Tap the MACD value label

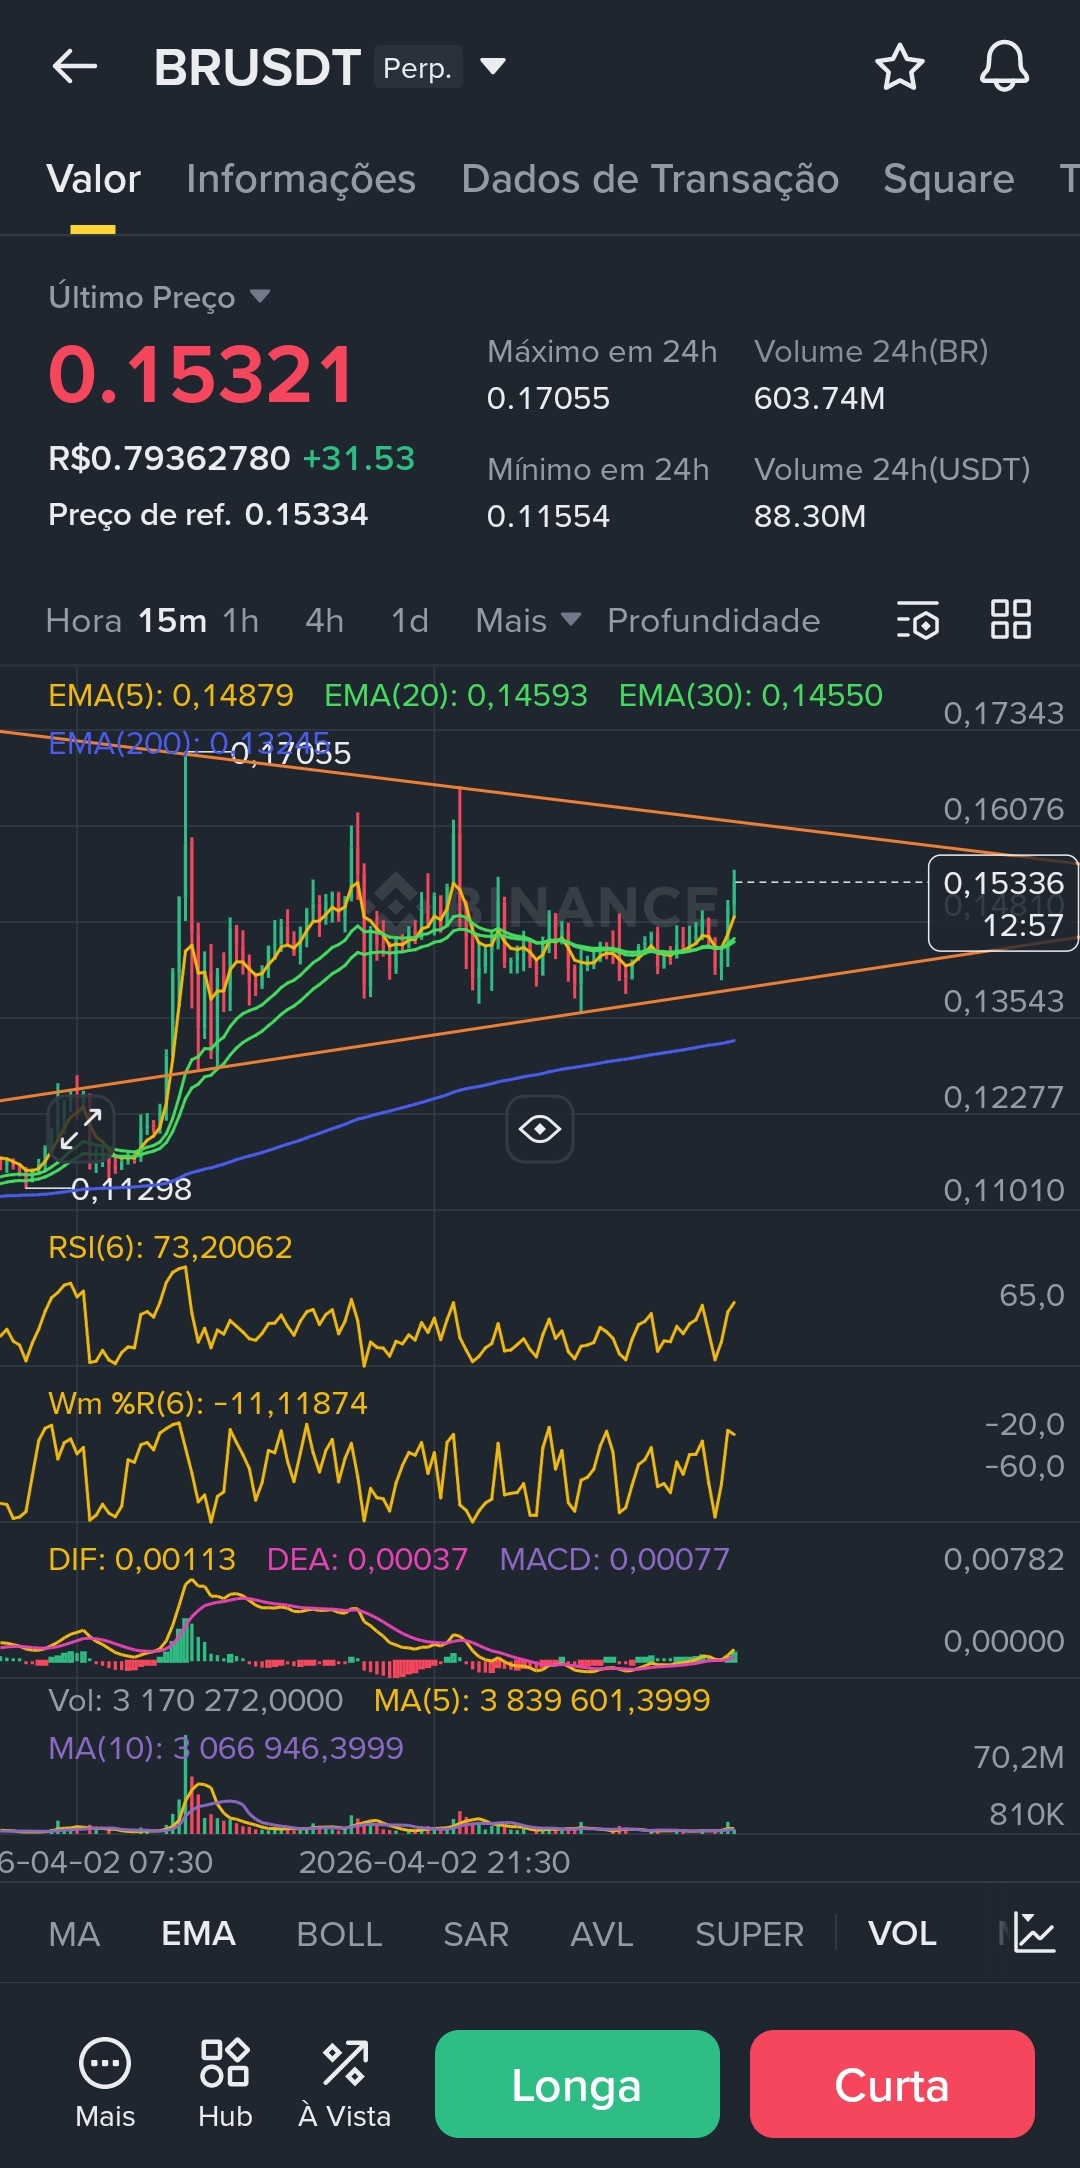[614, 1559]
